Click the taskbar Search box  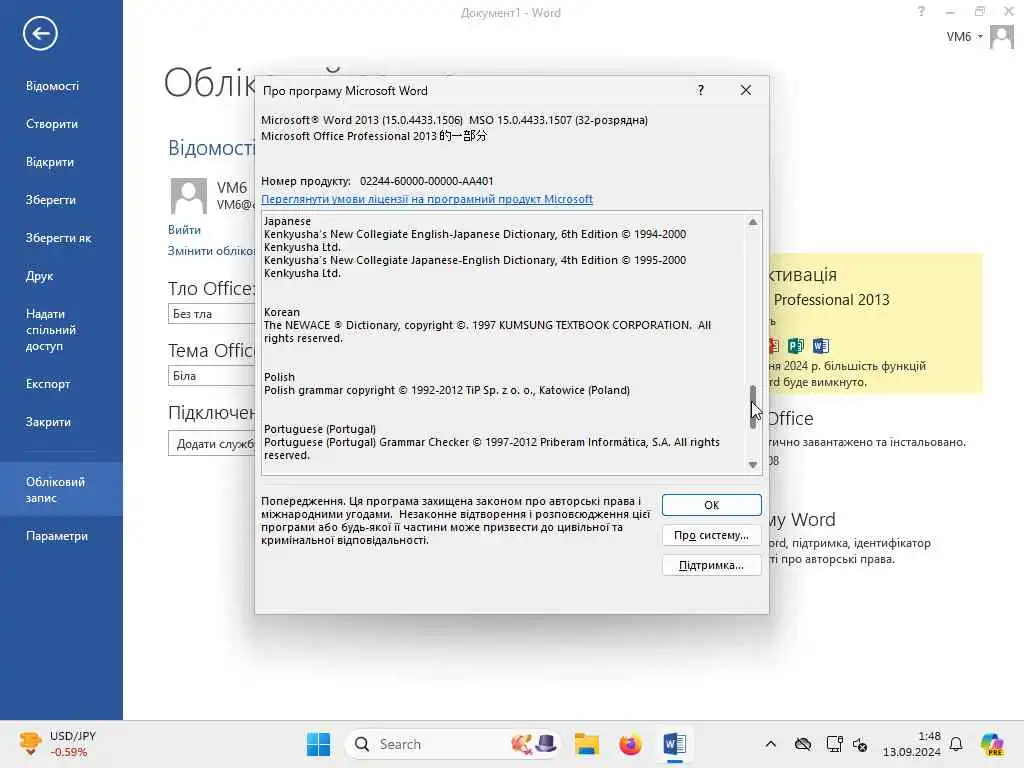452,744
